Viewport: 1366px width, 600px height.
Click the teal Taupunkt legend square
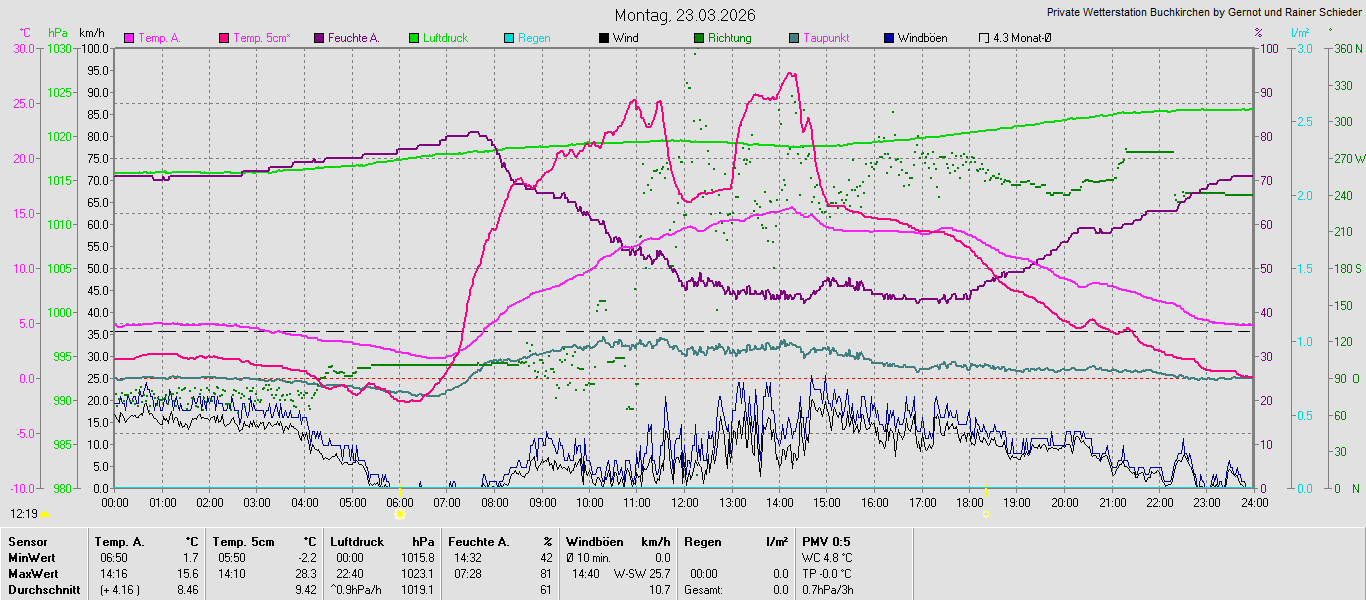tap(794, 38)
